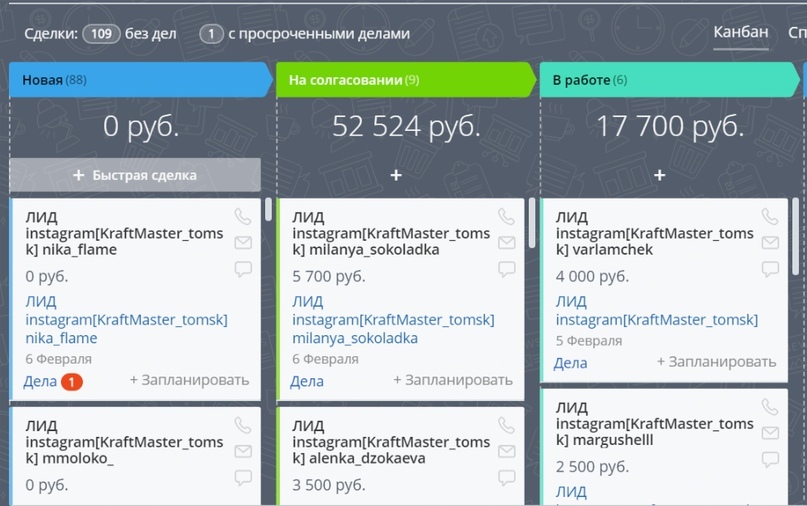Click envelope icon on varlamchek card
This screenshot has height=506, width=807.
[x=770, y=242]
